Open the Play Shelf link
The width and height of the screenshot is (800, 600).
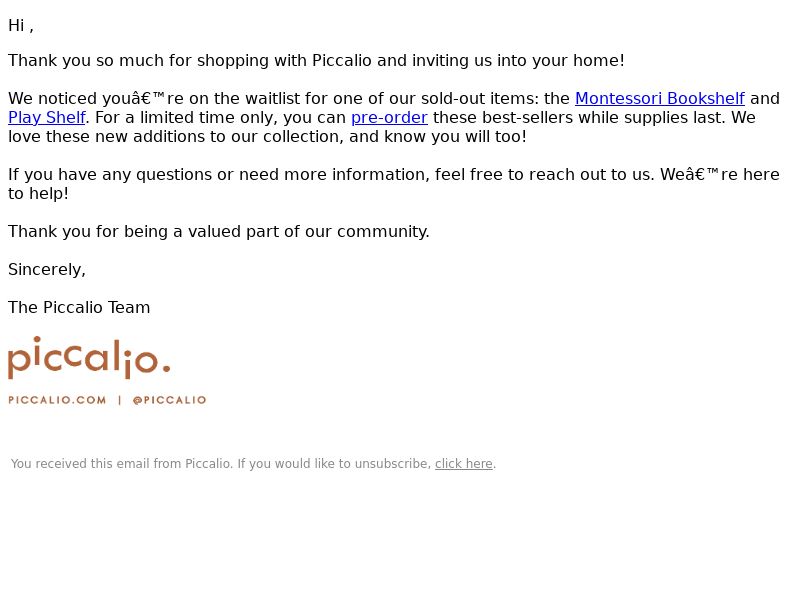coord(46,117)
